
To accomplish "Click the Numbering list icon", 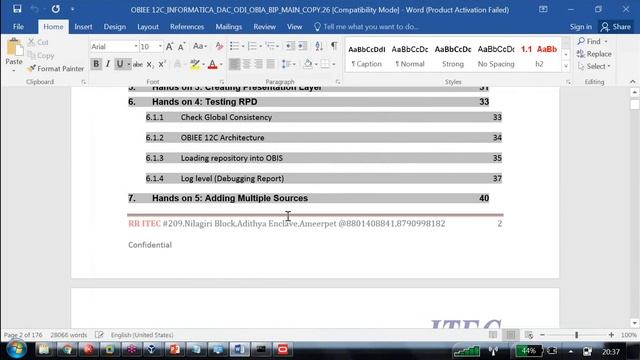I will (252, 47).
